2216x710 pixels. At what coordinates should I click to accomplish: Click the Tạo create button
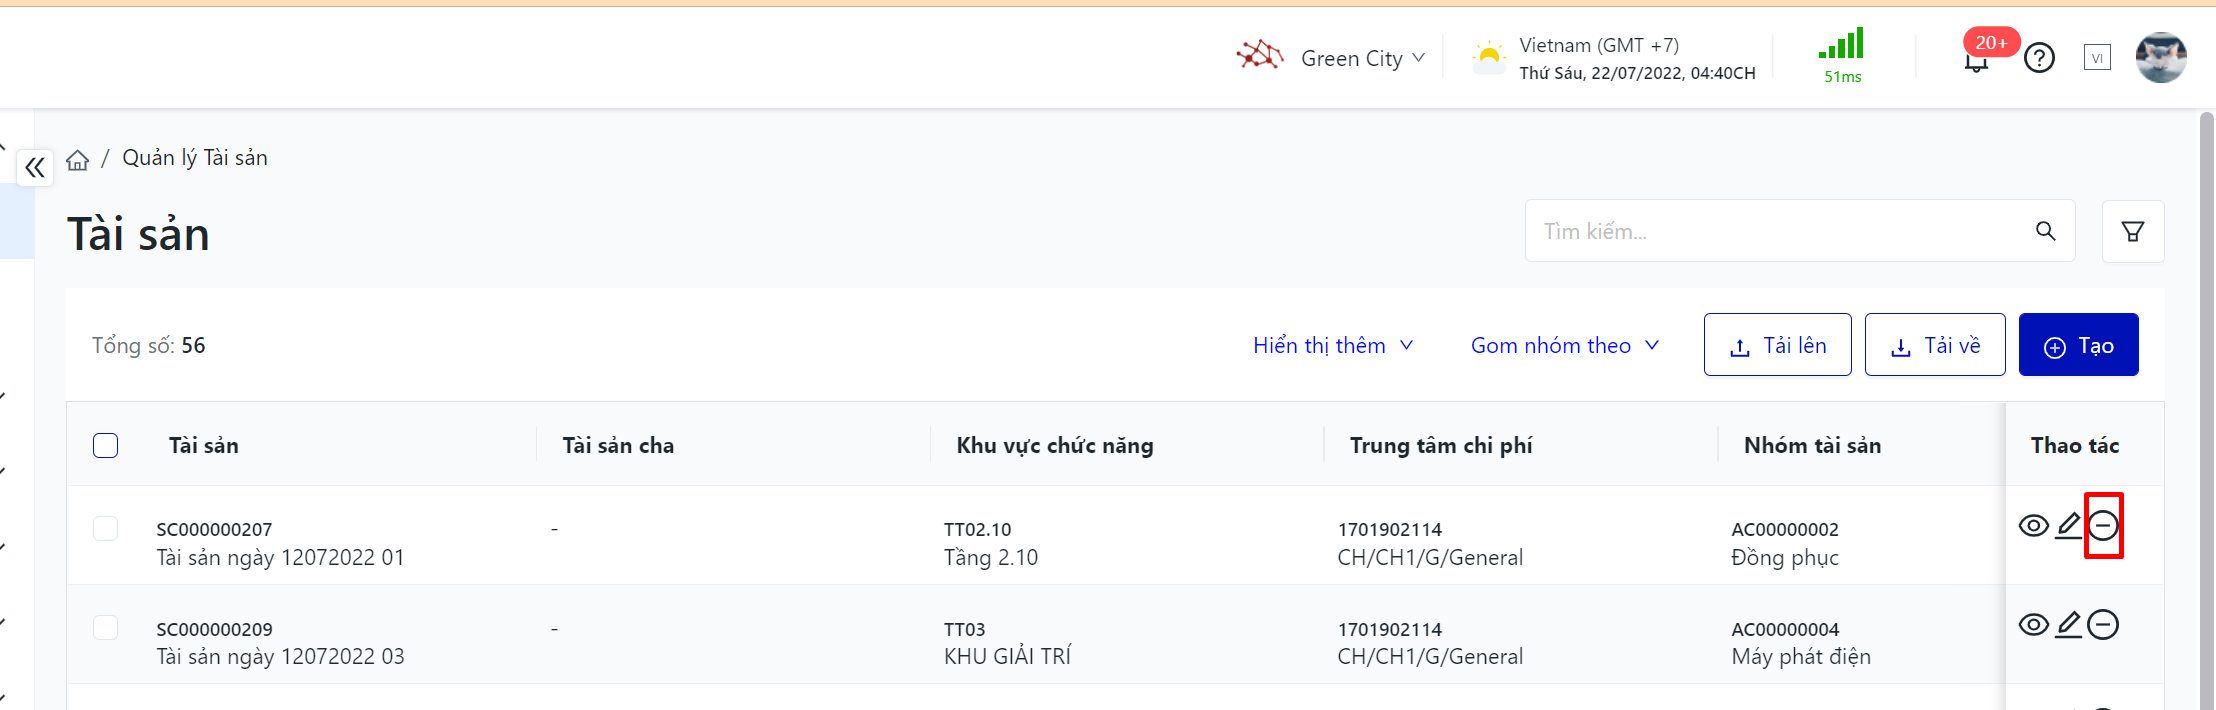2078,345
